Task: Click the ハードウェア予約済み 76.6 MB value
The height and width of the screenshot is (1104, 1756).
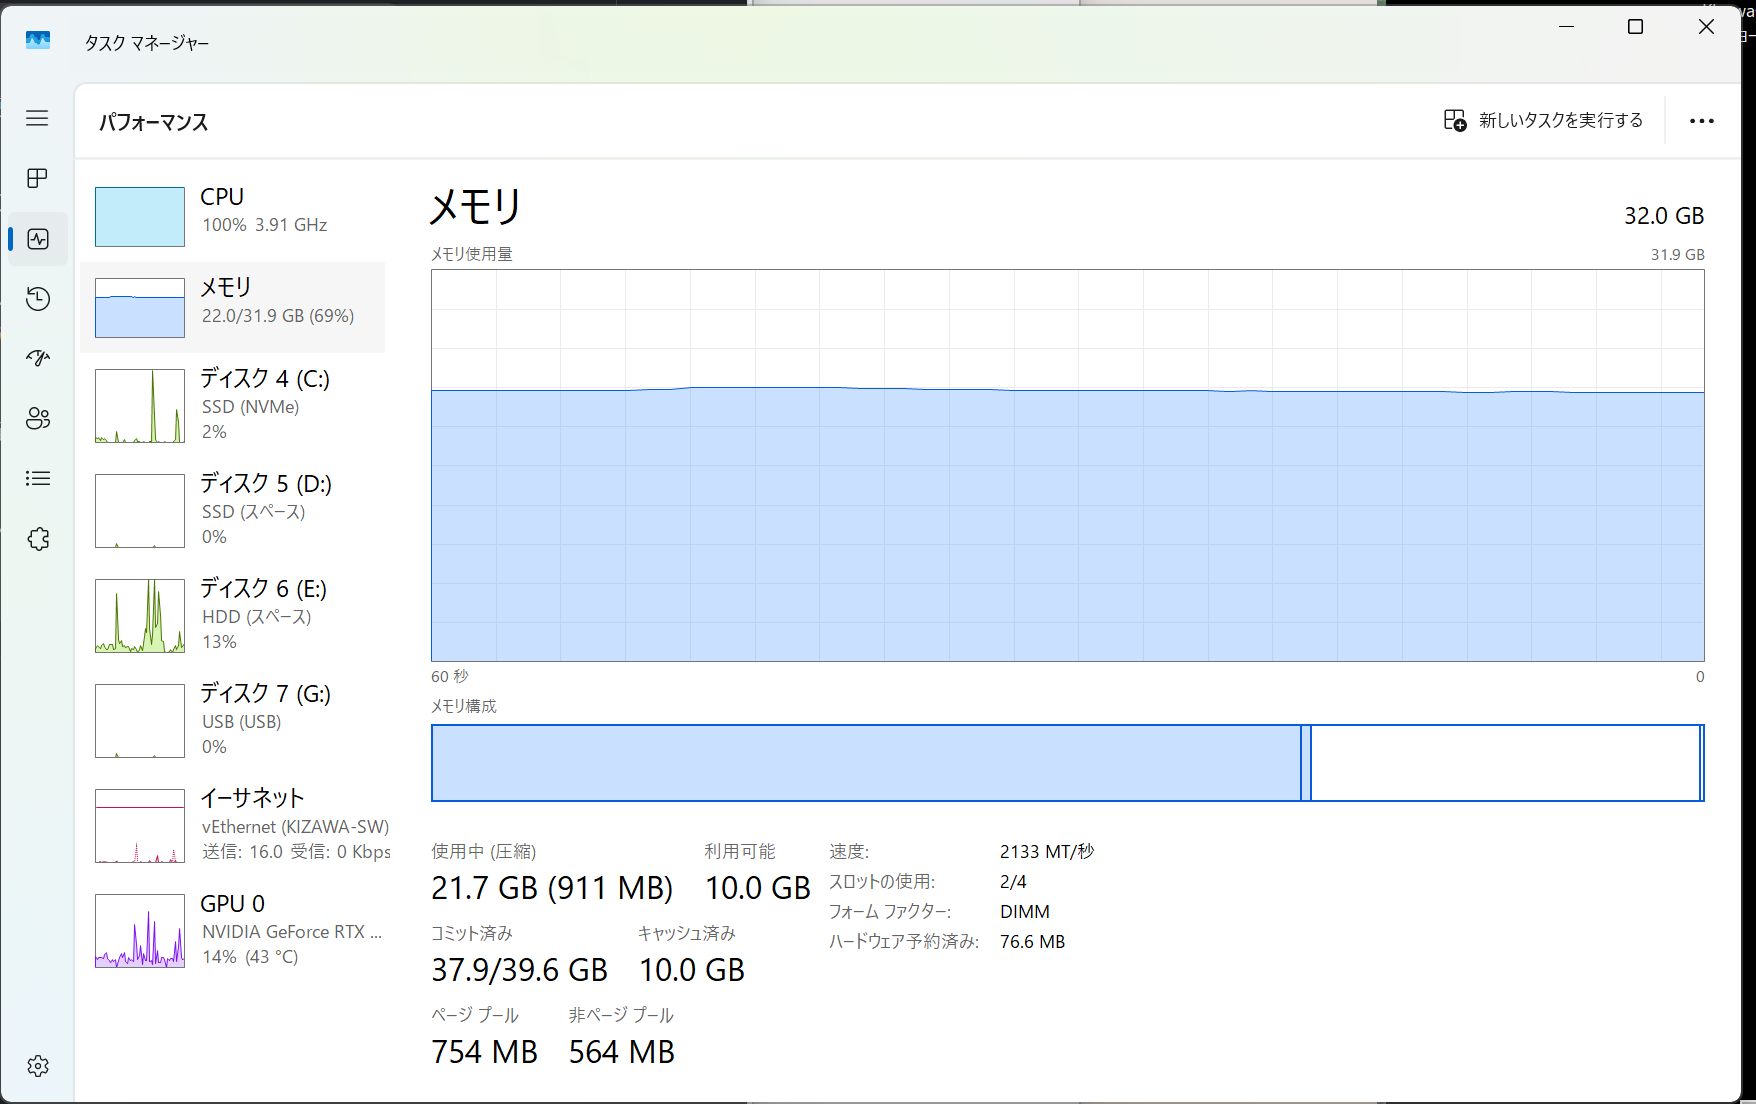Action: click(1032, 942)
